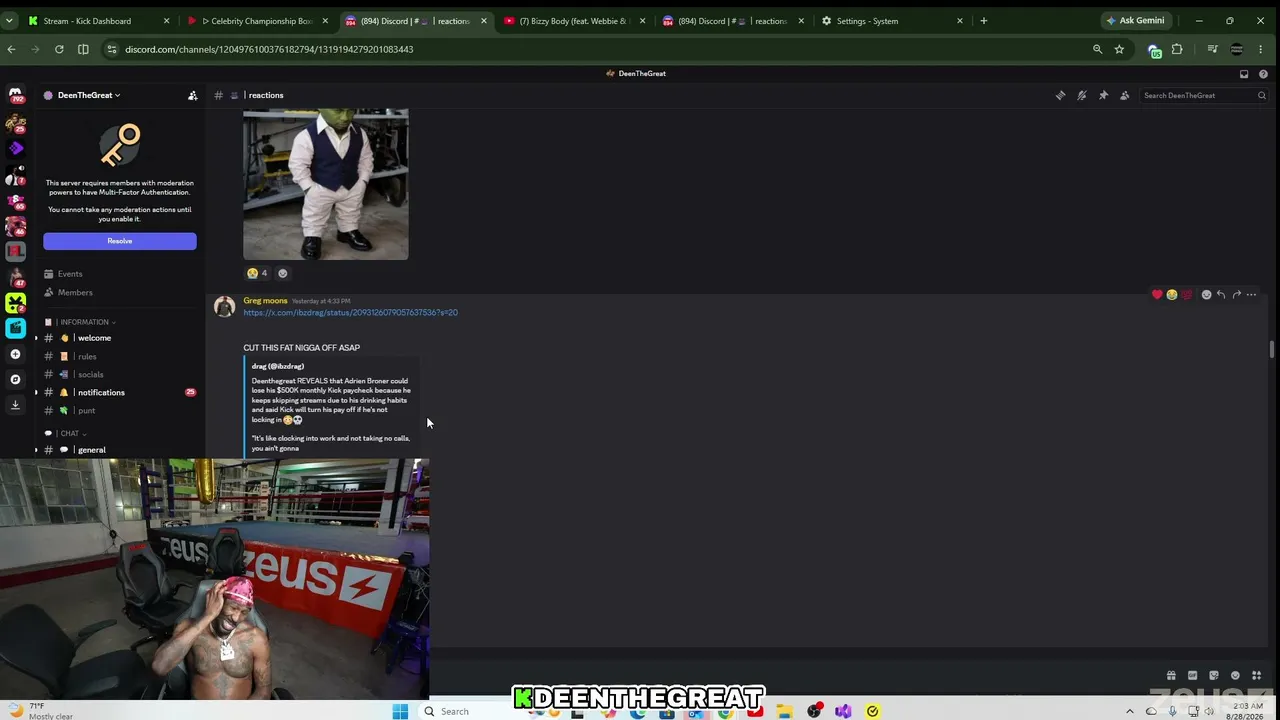The height and width of the screenshot is (720, 1280).
Task: Open Greg moons avatar profile
Action: click(x=224, y=307)
